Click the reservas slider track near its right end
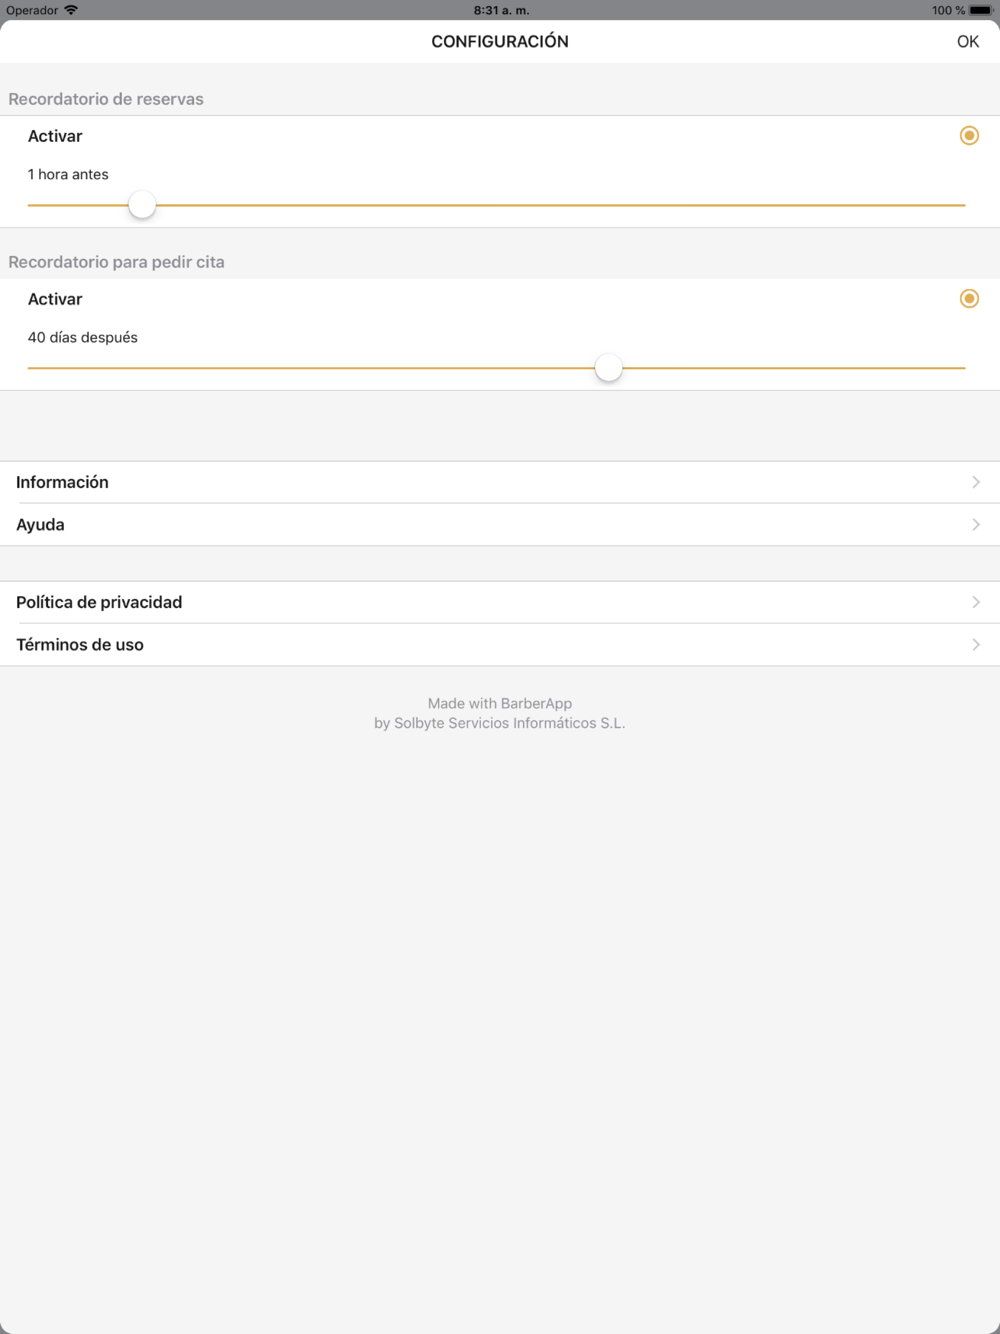This screenshot has width=1000, height=1334. (x=940, y=205)
